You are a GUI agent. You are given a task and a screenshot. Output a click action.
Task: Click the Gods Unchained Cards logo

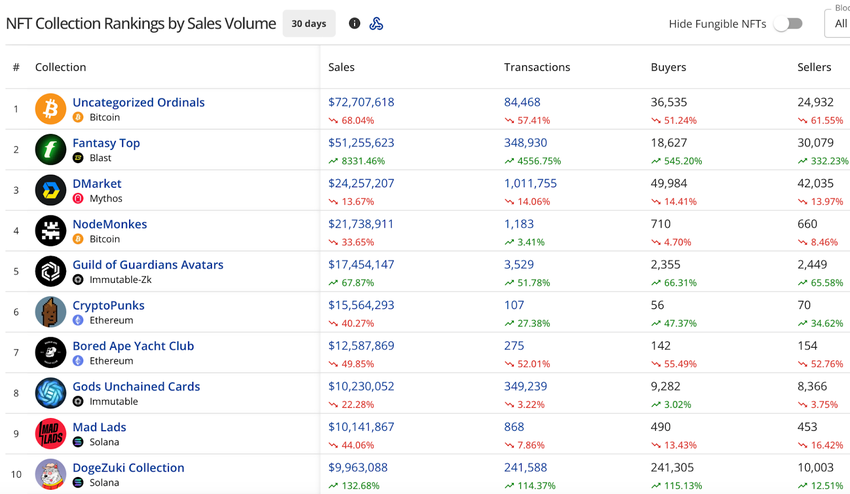click(x=50, y=393)
